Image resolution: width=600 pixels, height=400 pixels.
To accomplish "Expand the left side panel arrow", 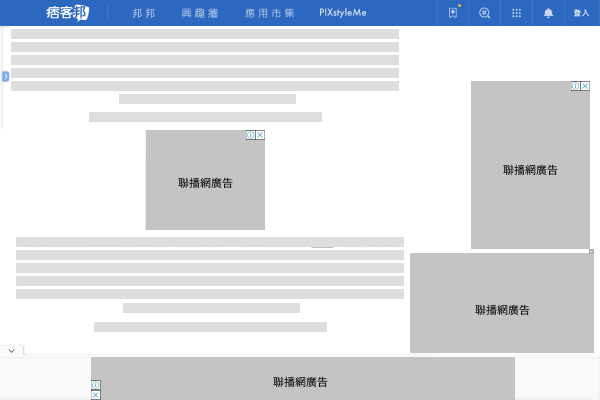I will 5,76.
